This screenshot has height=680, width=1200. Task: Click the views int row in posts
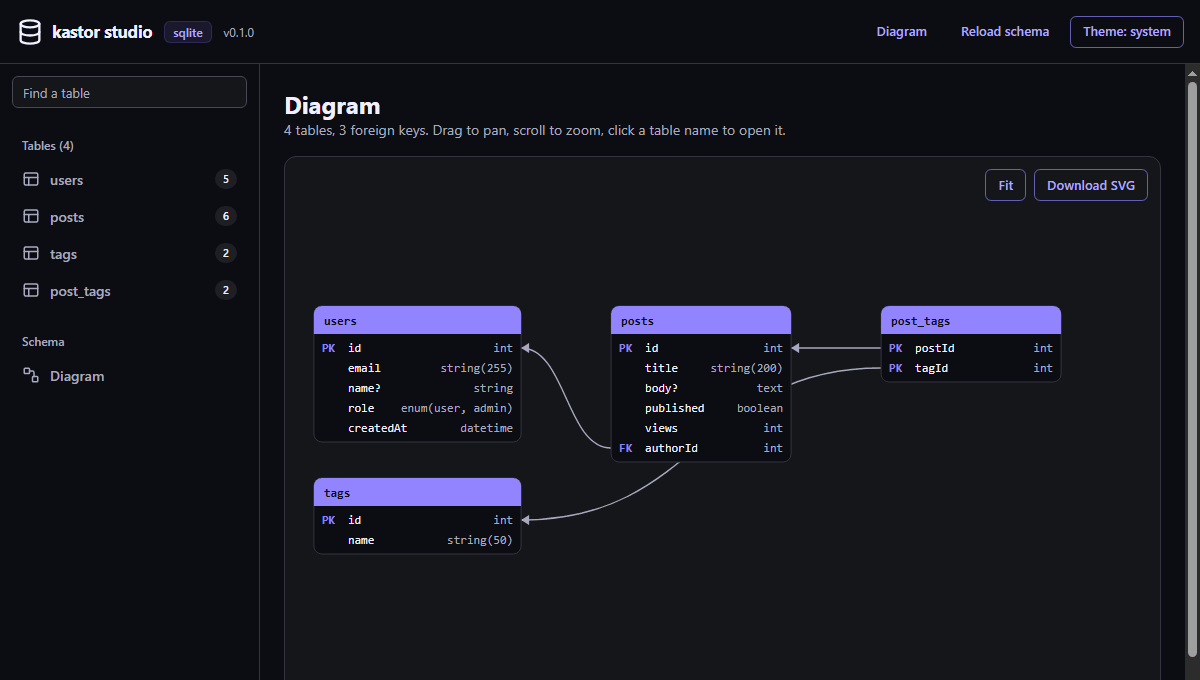tap(701, 428)
